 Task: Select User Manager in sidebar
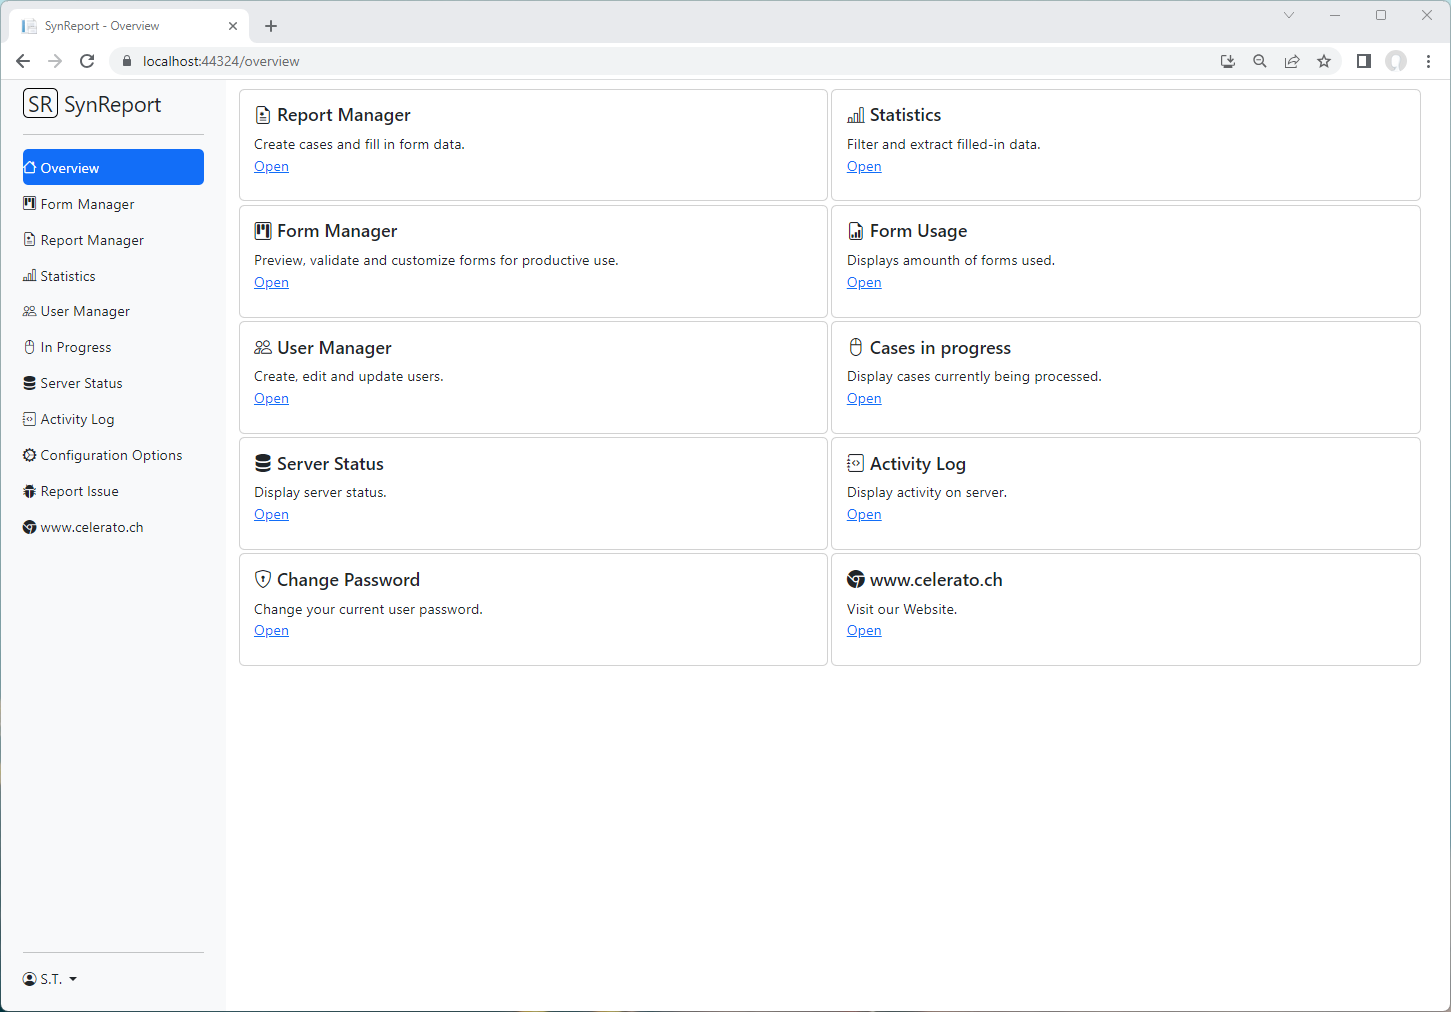point(85,311)
